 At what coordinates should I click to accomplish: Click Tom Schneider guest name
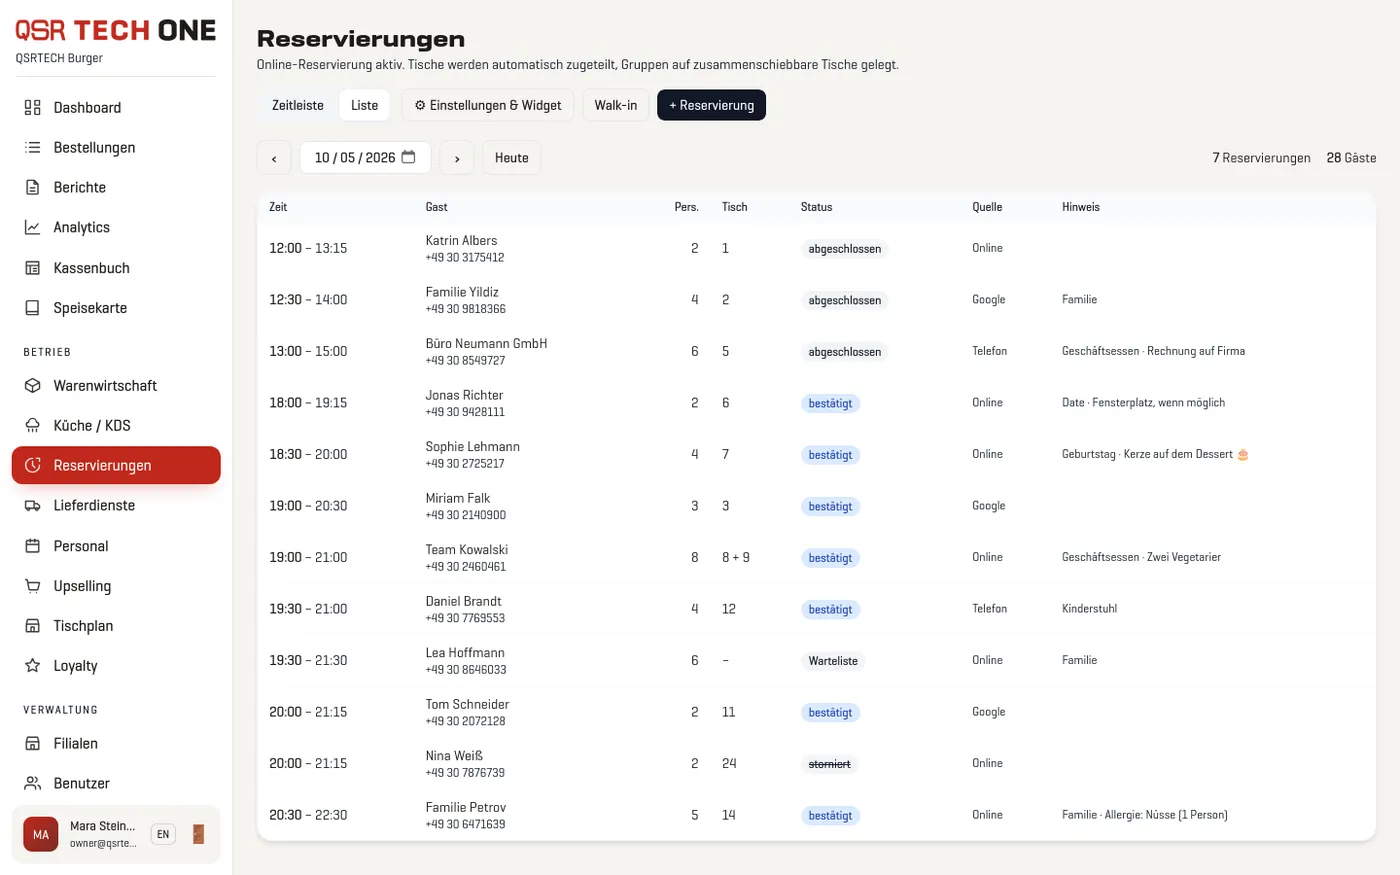pyautogui.click(x=467, y=704)
